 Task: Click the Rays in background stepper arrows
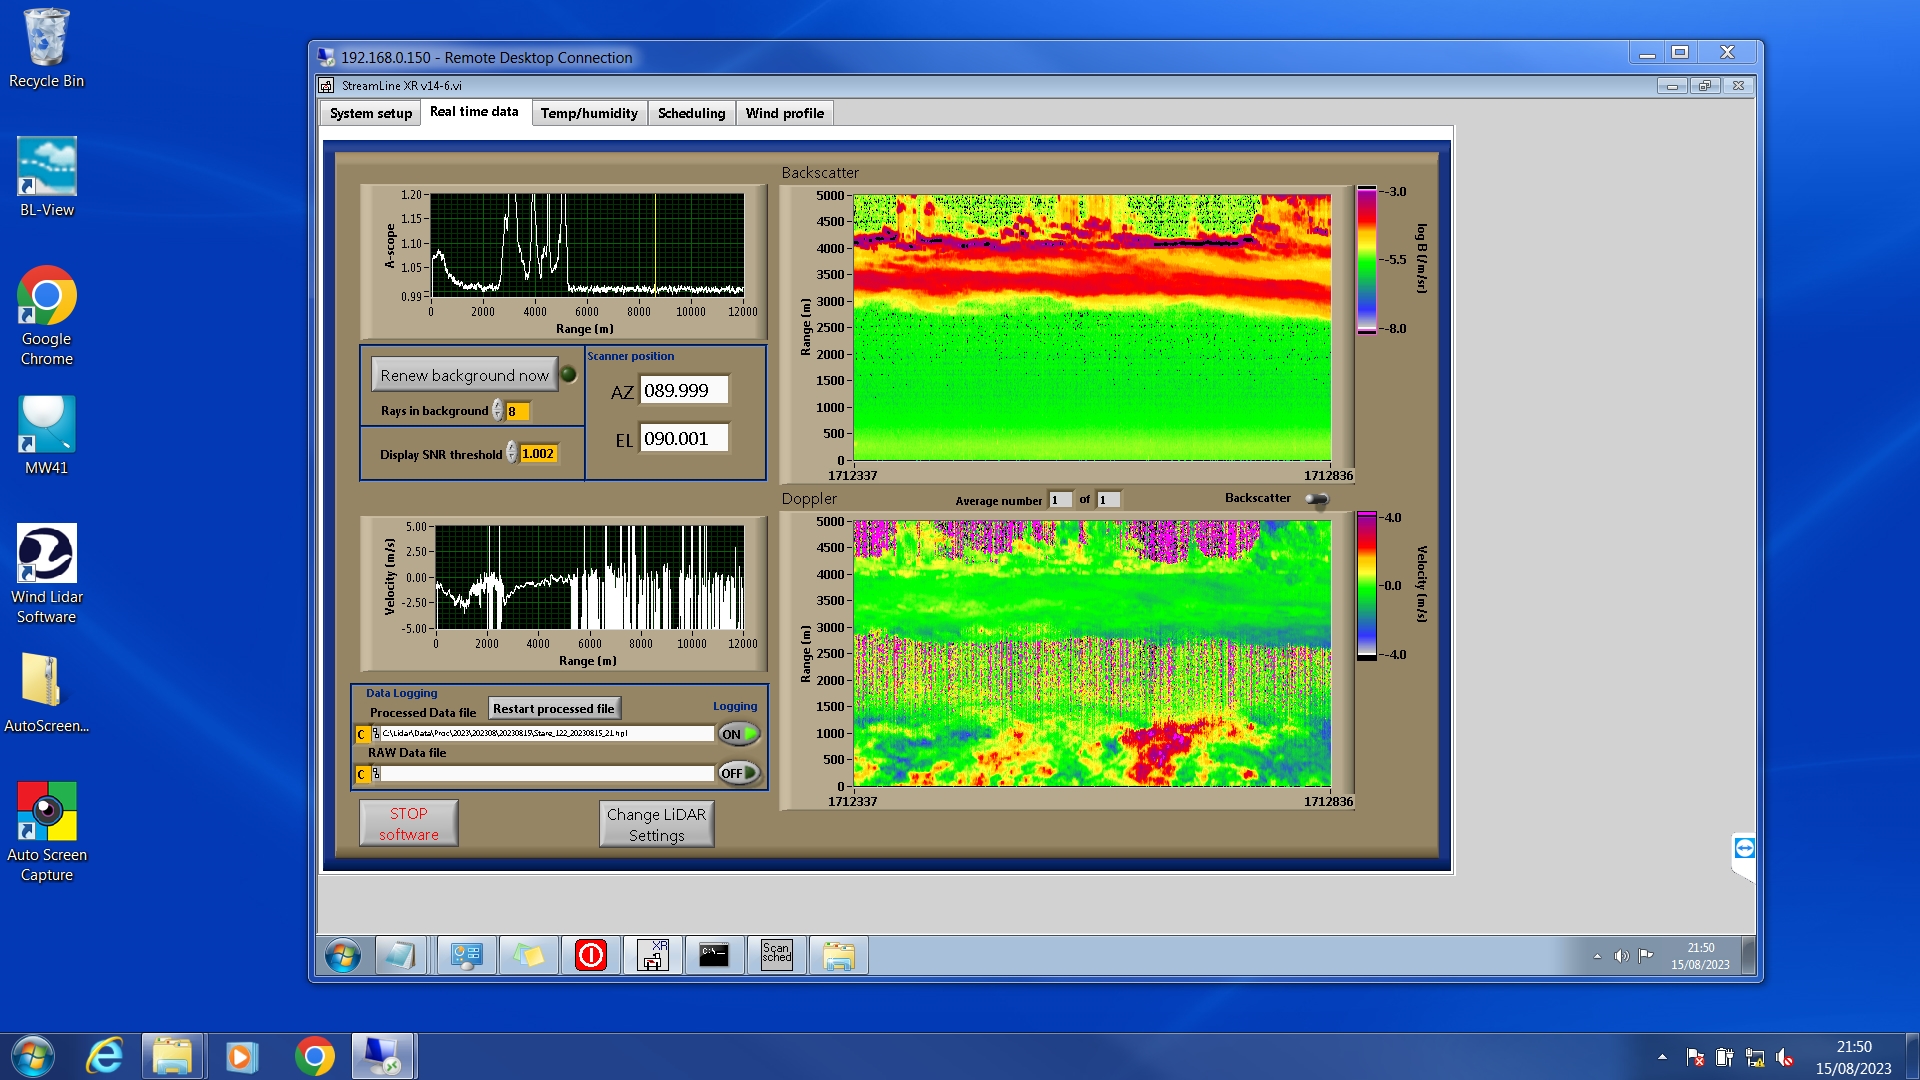point(497,411)
